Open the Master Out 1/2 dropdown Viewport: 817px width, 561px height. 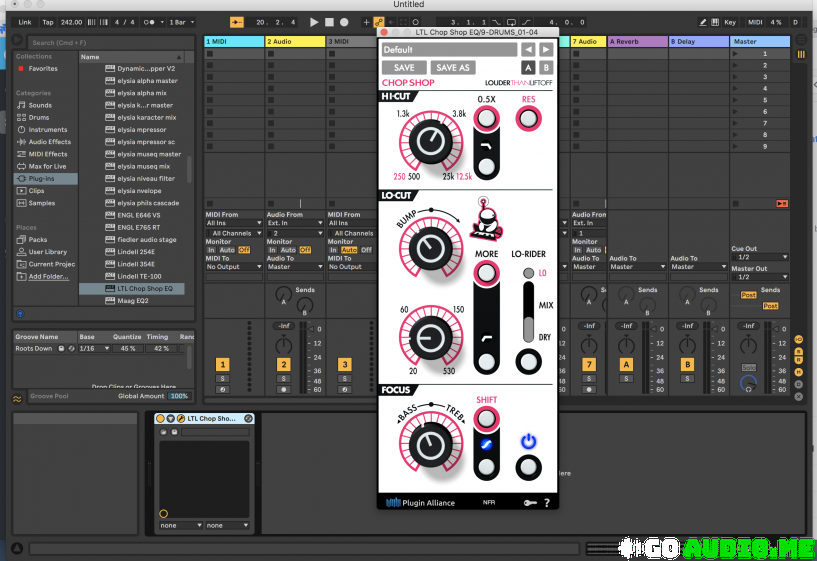759,277
